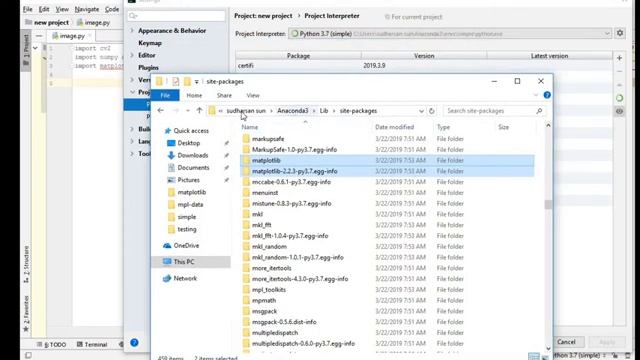This screenshot has height=360, width=640.
Task: Click the up-one-level arrow in Explorer
Action: (x=199, y=111)
